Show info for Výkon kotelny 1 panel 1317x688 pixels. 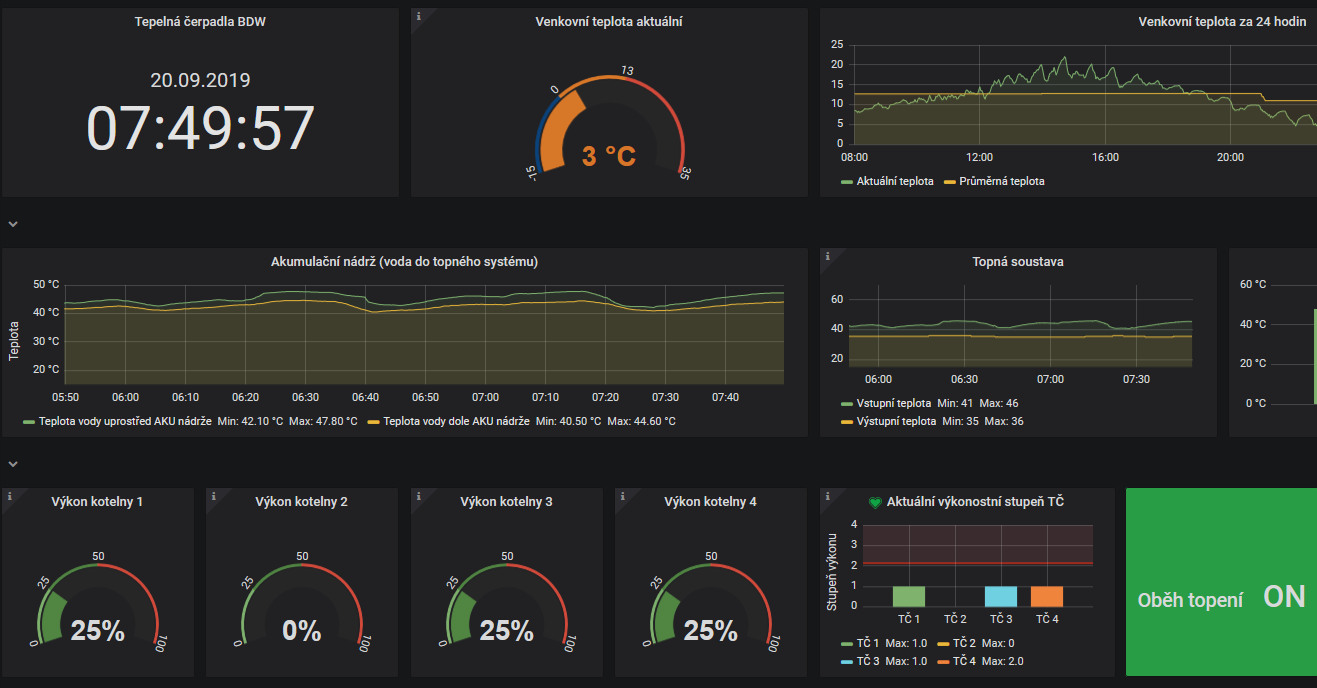9,495
